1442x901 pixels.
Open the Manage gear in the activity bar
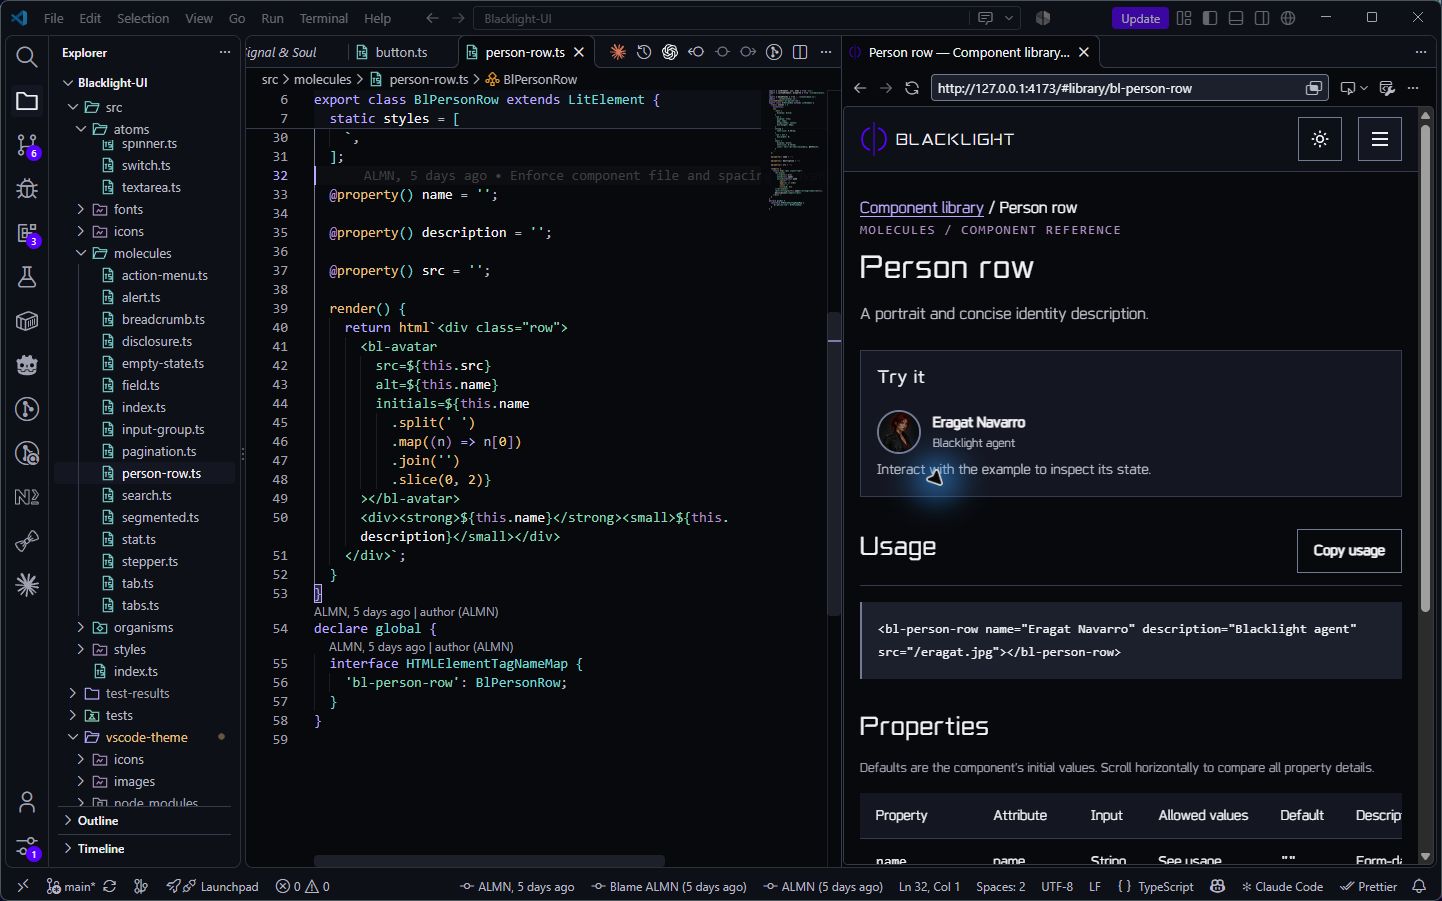[x=27, y=848]
